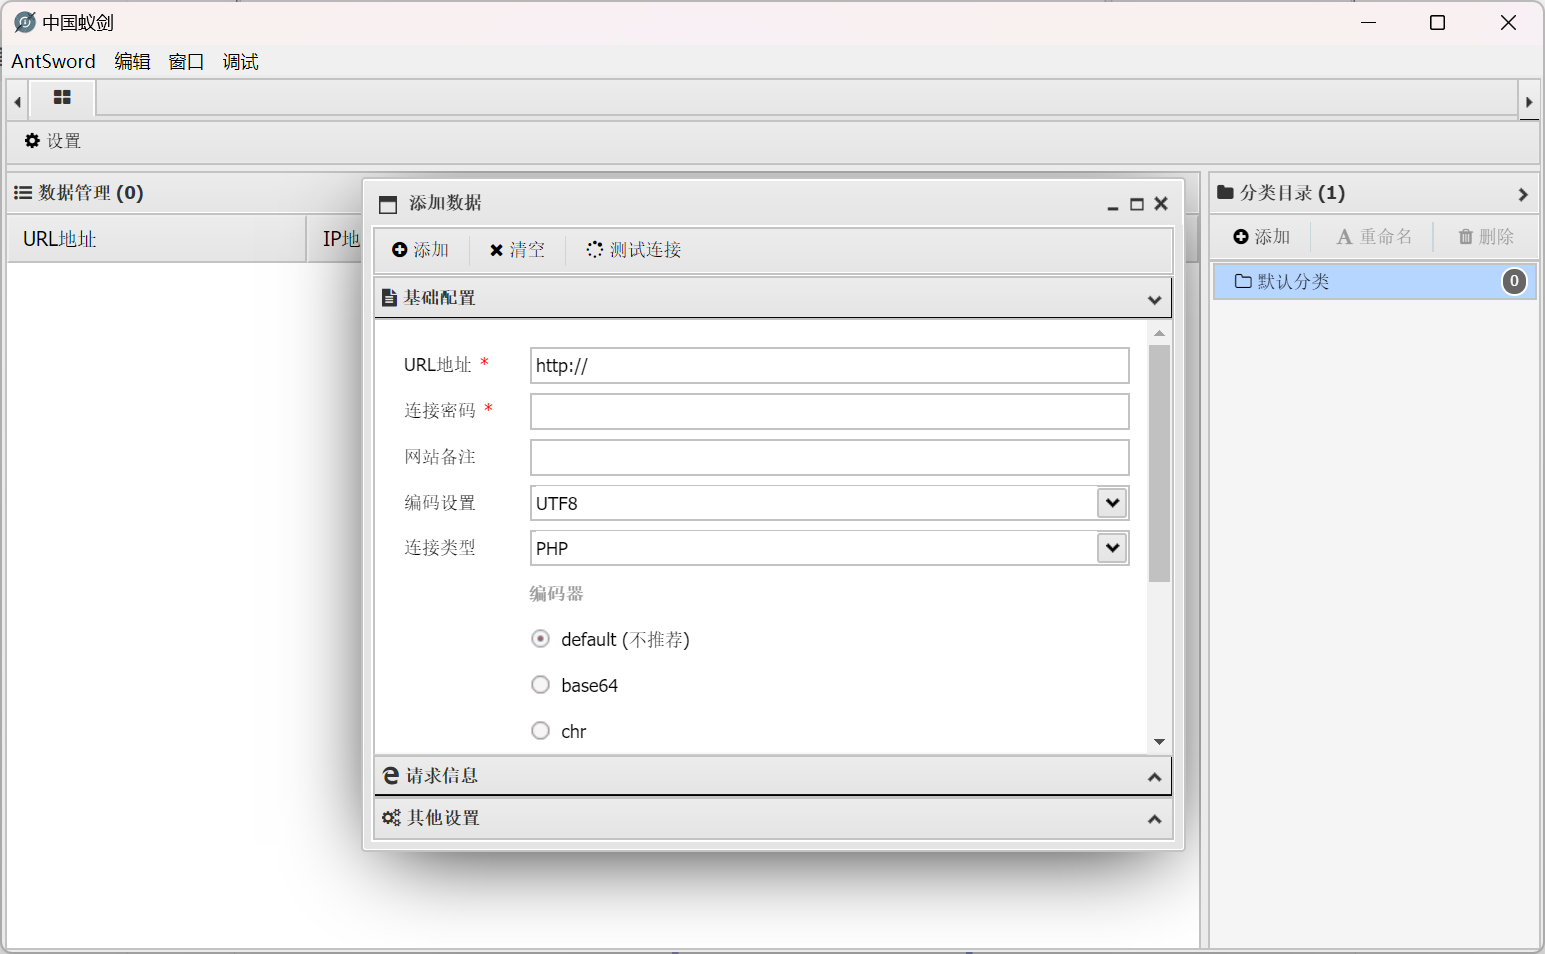The image size is (1545, 954).
Task: Click the 添加 plus button in the dialog
Action: pyautogui.click(x=421, y=250)
